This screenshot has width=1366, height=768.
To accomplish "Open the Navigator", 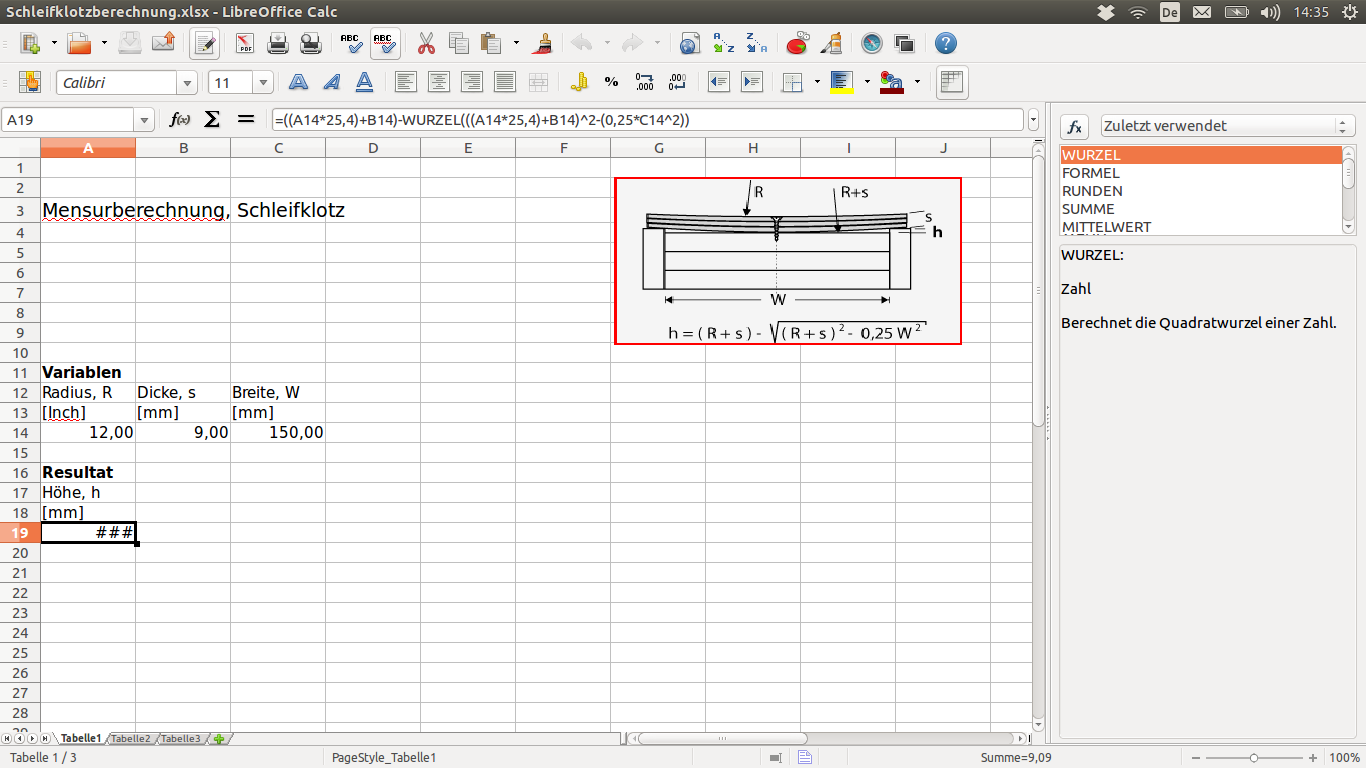I will point(872,44).
